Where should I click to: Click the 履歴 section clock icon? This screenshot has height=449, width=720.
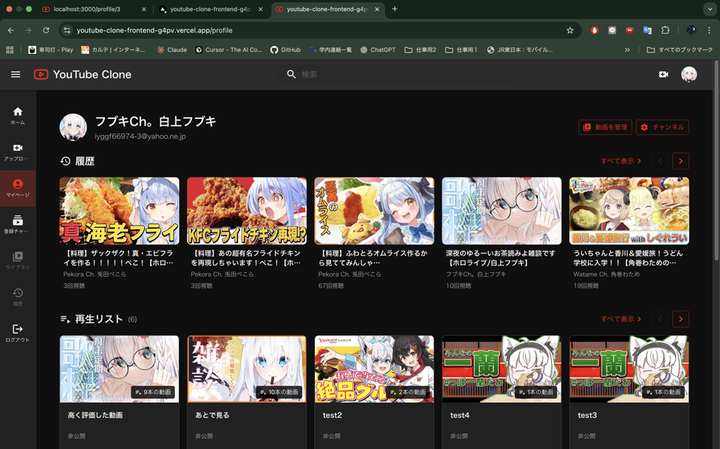(66, 161)
